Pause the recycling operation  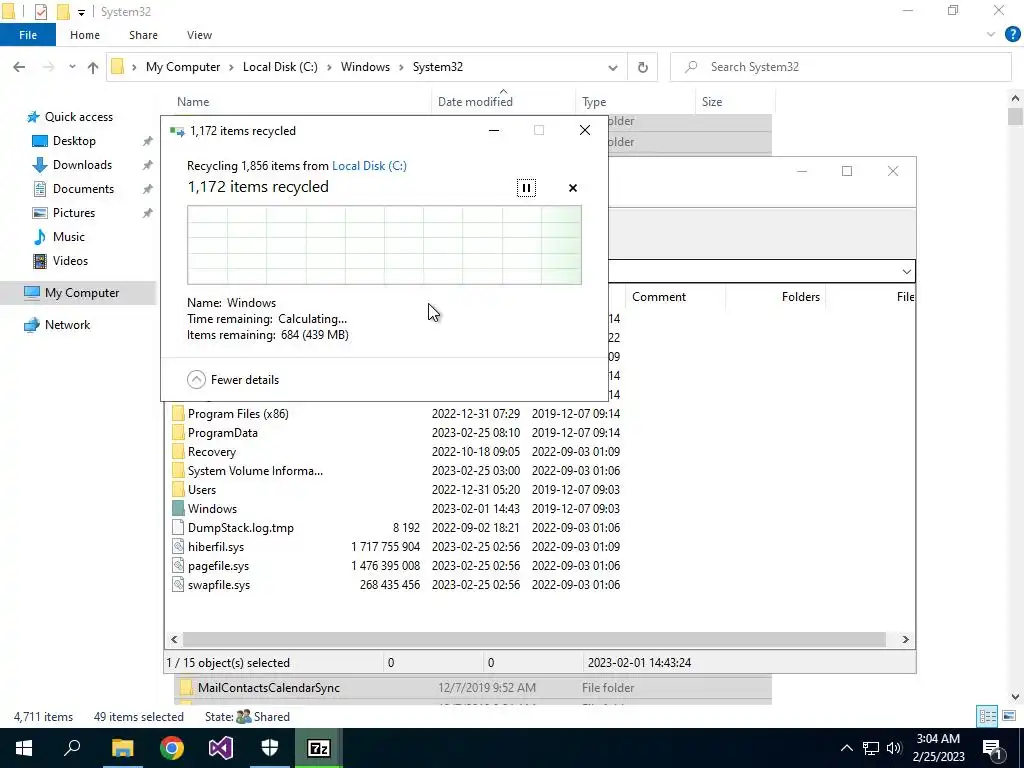(526, 188)
